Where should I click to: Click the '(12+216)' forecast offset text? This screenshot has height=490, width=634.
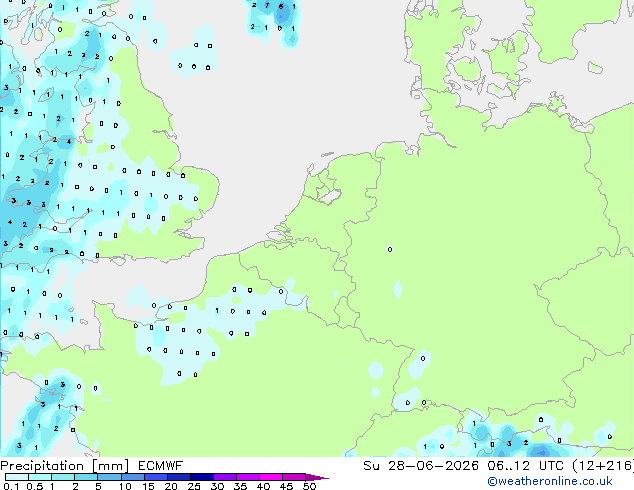[603, 466]
